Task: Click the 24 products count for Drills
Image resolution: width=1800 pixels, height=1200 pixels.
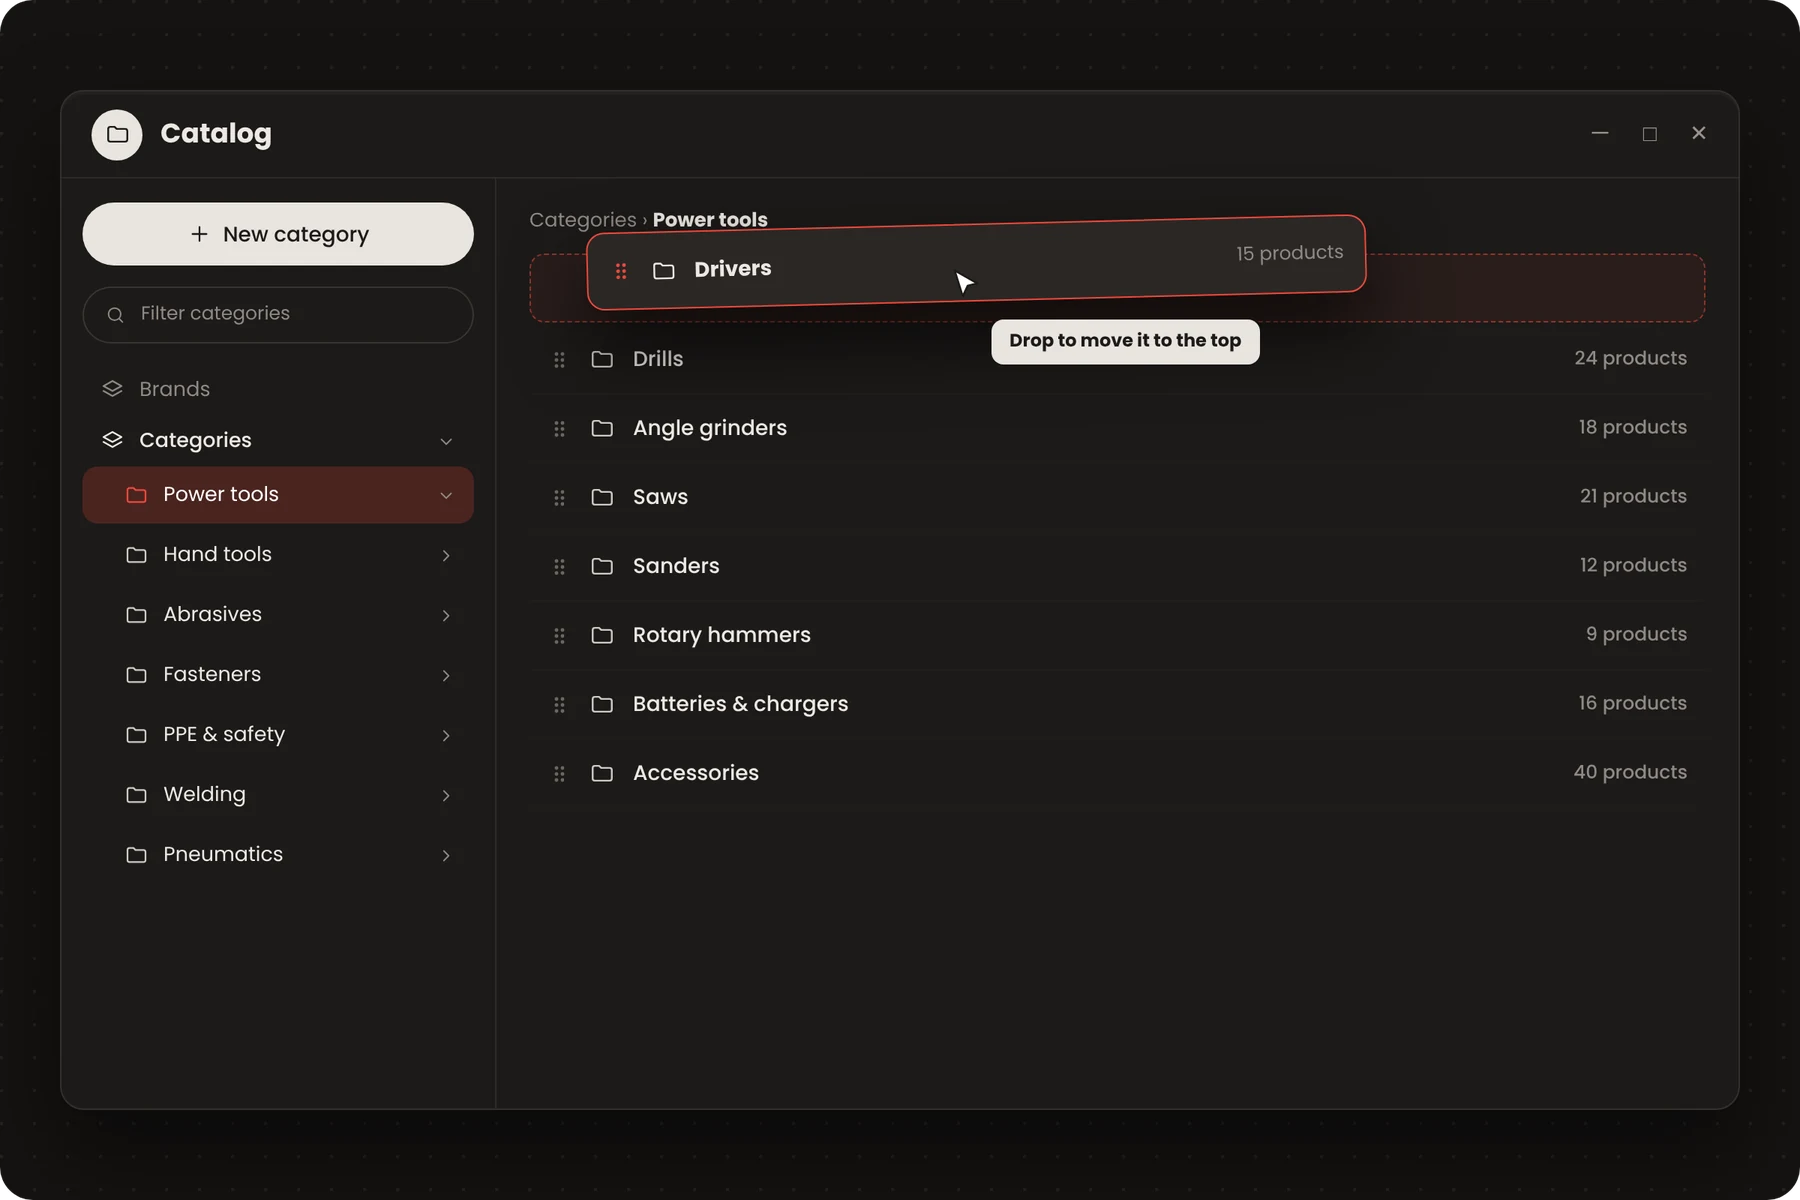Action: pyautogui.click(x=1630, y=358)
